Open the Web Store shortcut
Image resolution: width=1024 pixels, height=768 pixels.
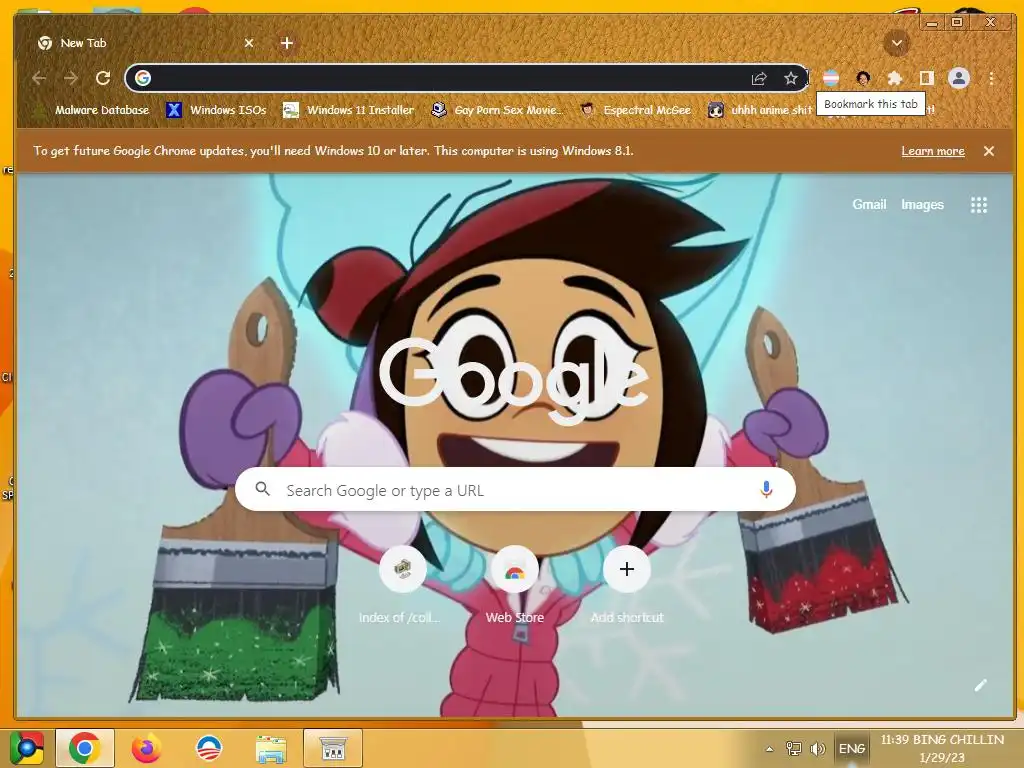tap(515, 584)
